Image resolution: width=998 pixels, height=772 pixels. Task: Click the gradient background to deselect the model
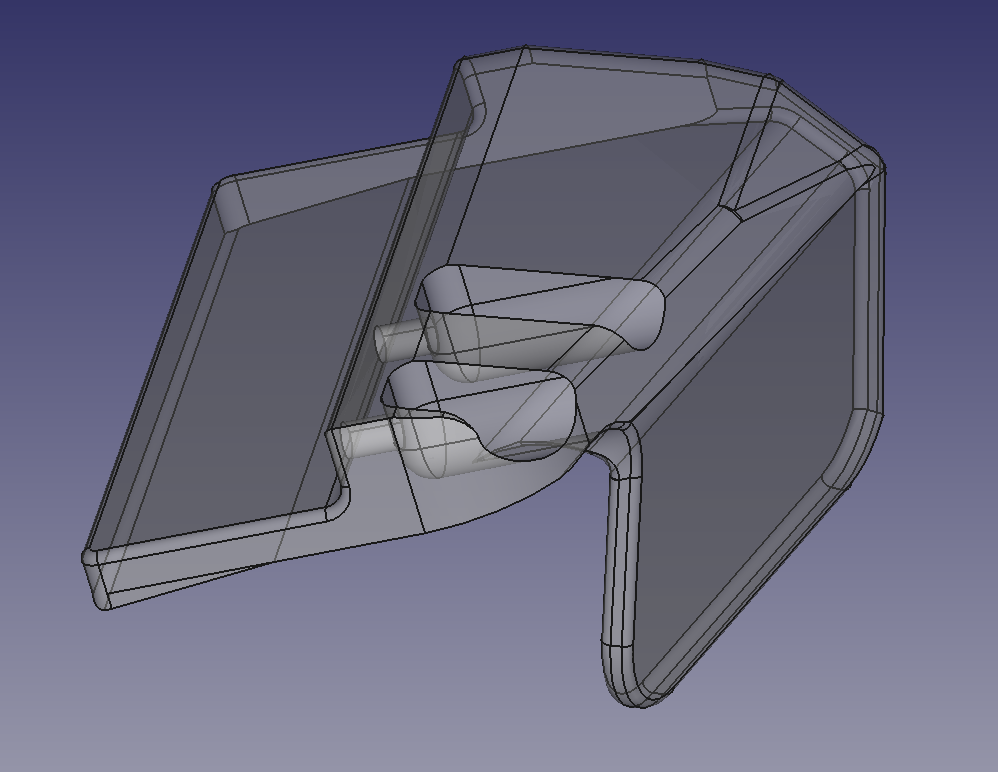coord(100,80)
